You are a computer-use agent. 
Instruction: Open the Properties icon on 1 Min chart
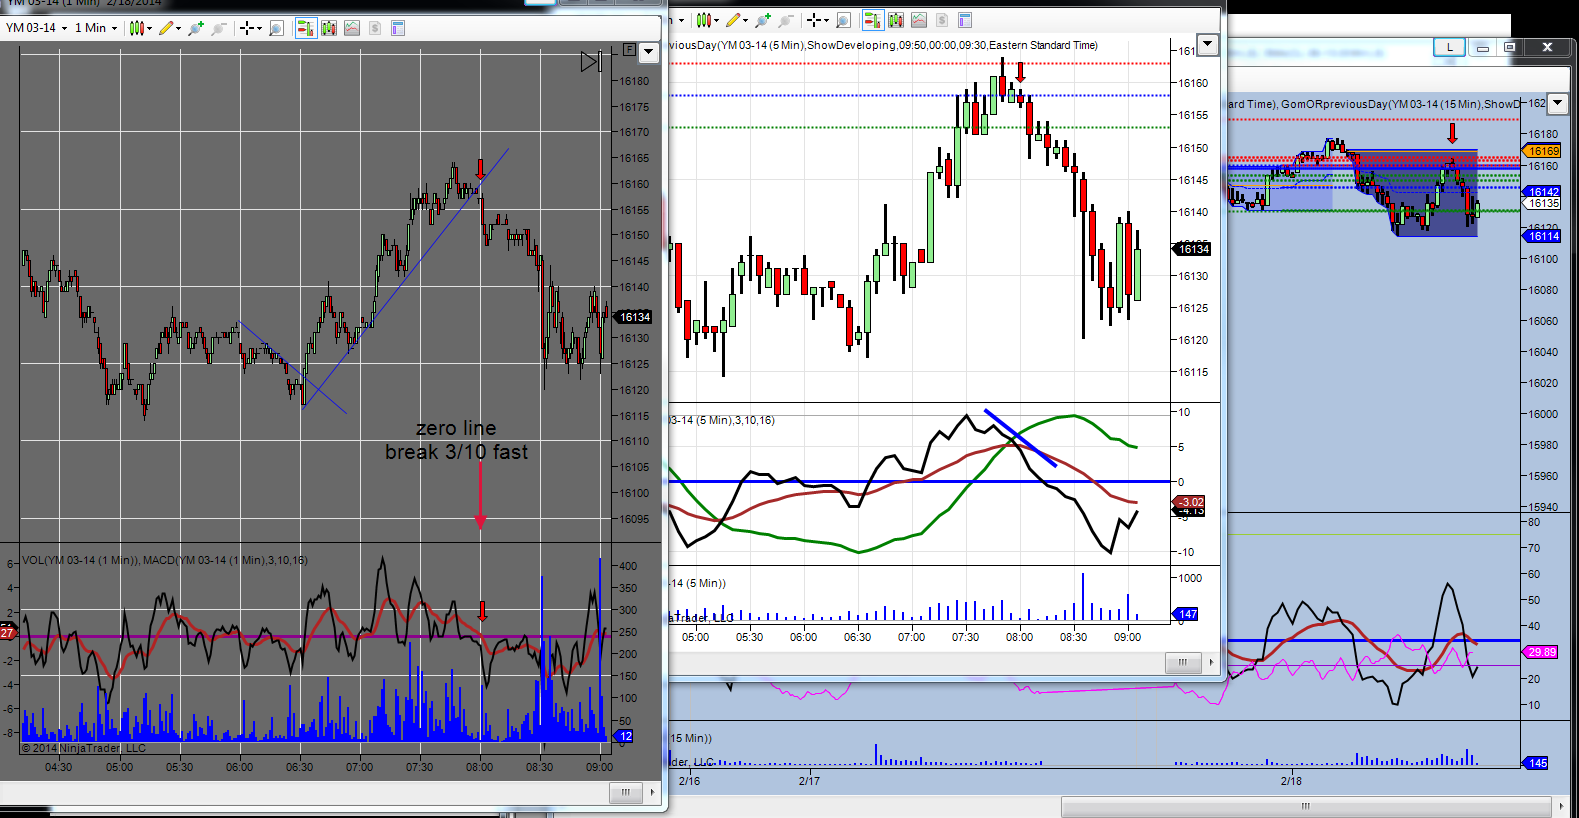click(397, 28)
